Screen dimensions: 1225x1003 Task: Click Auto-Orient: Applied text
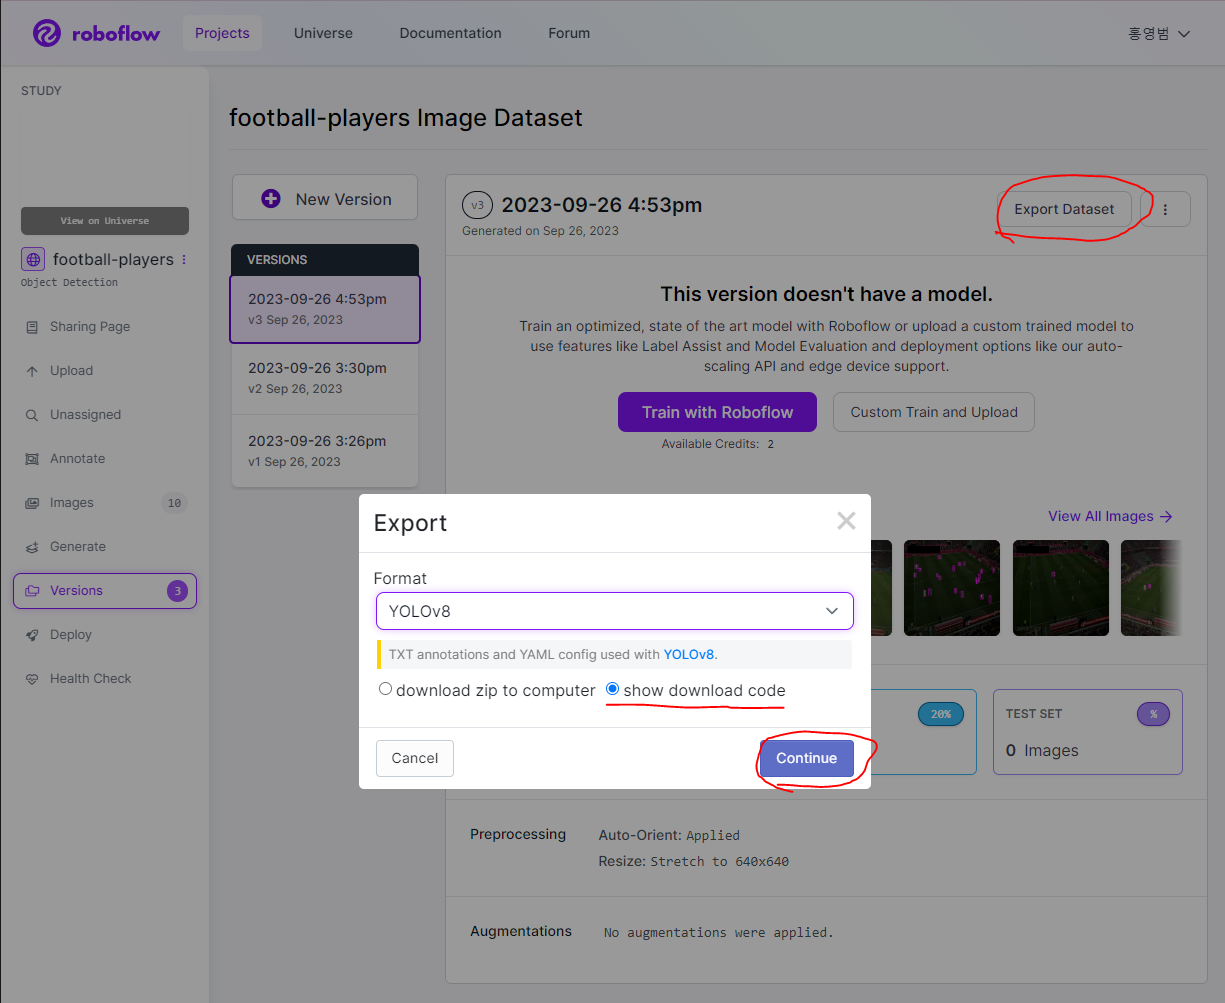[x=669, y=835]
